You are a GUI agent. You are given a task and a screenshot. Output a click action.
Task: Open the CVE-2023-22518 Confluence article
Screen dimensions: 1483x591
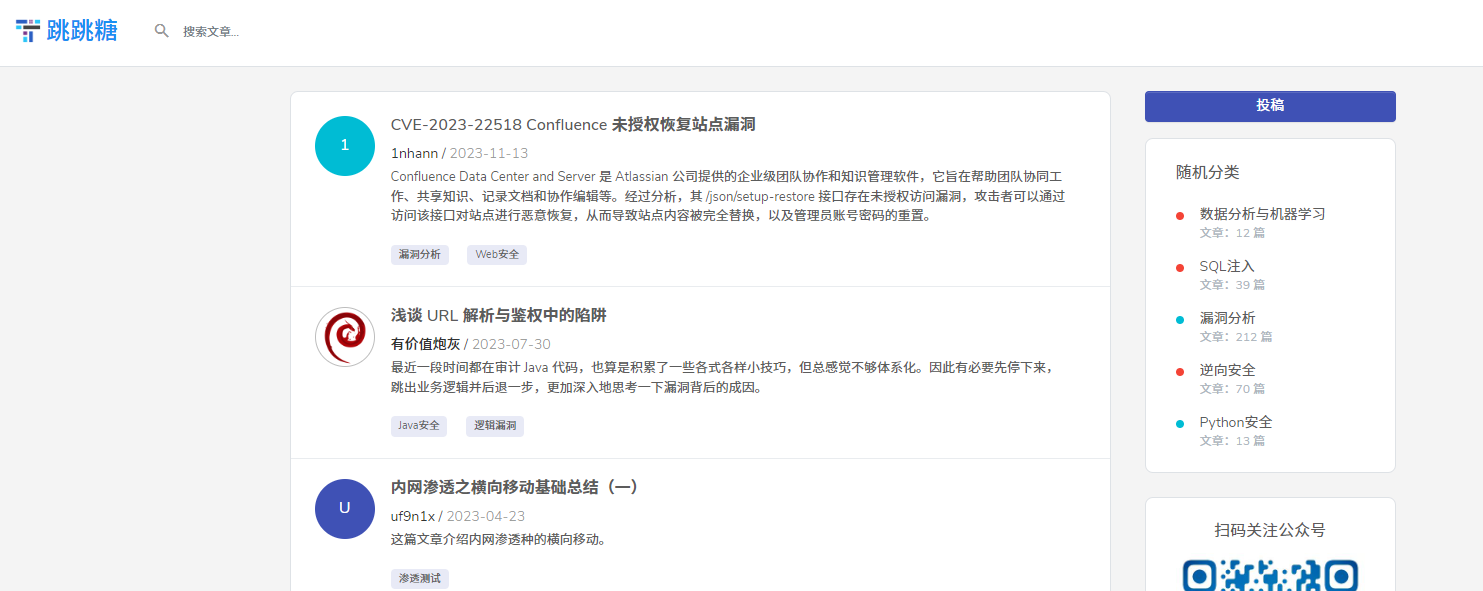point(572,125)
